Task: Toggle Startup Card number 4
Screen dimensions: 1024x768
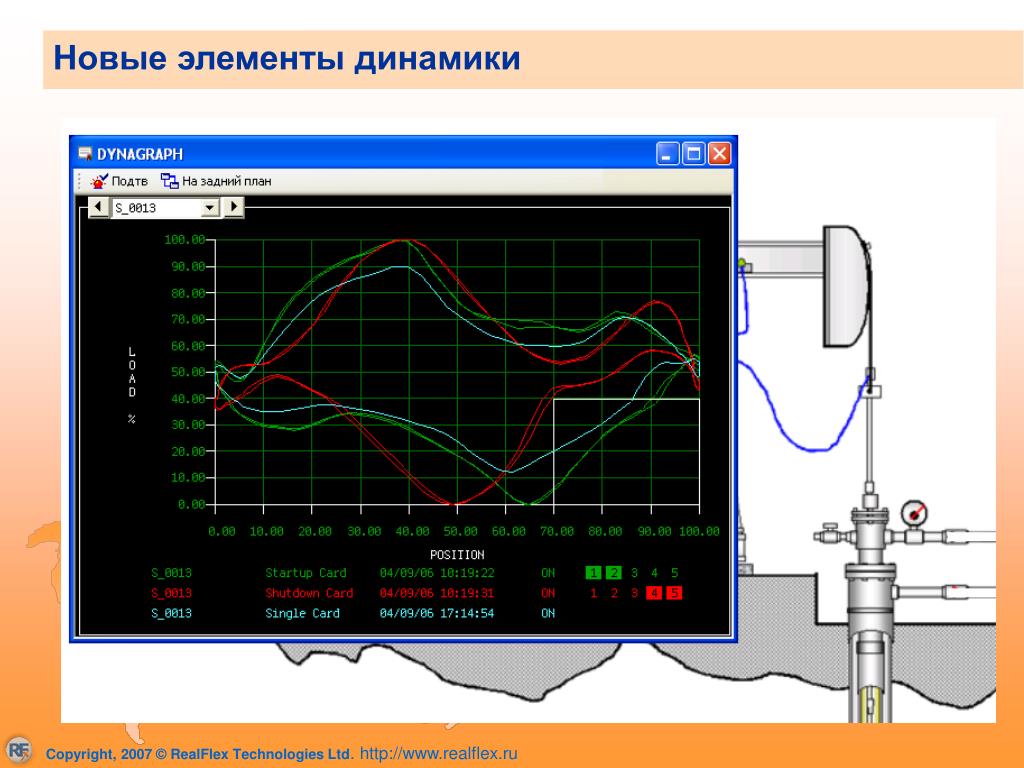Action: [654, 573]
